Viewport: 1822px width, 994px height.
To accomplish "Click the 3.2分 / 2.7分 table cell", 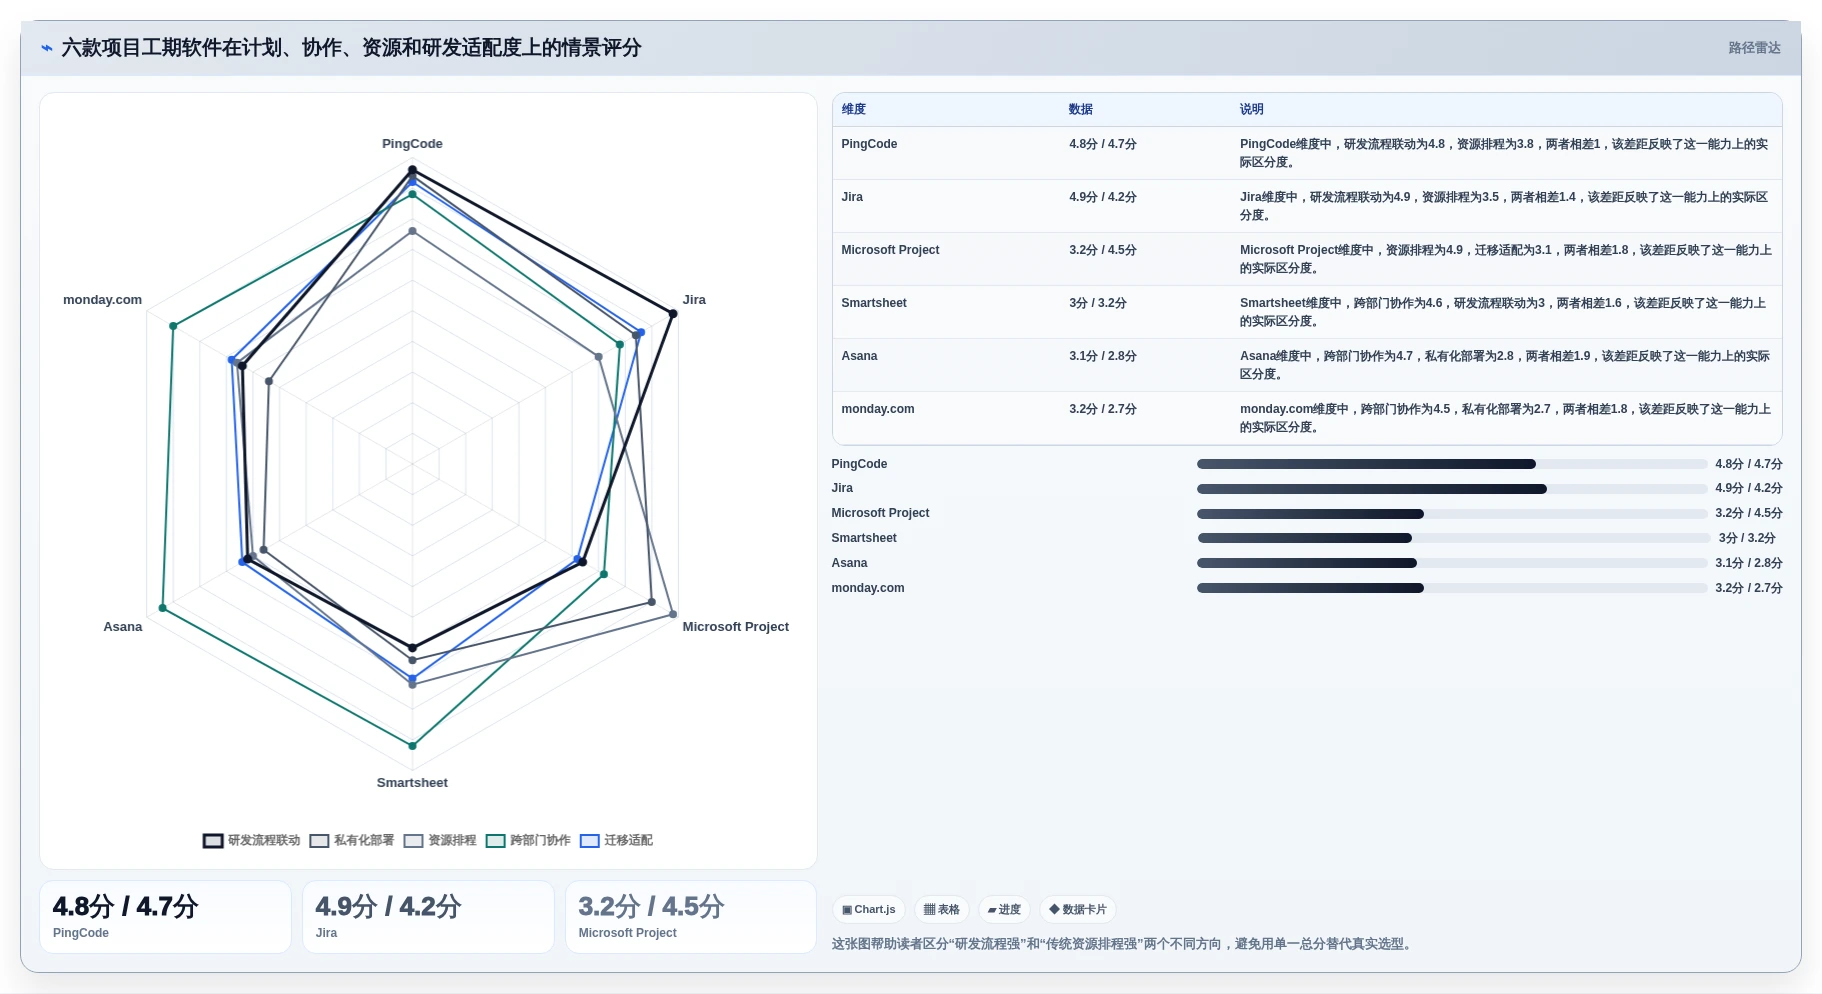I will [1102, 409].
